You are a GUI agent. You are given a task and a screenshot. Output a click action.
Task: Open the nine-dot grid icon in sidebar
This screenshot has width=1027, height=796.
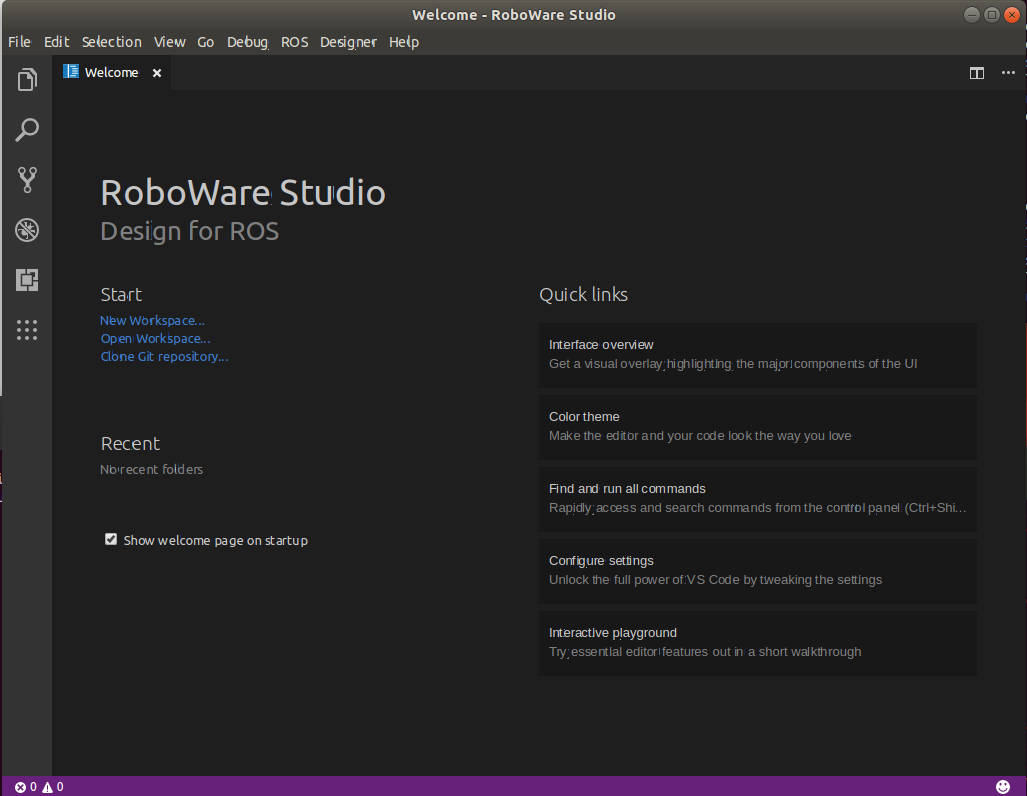27,330
